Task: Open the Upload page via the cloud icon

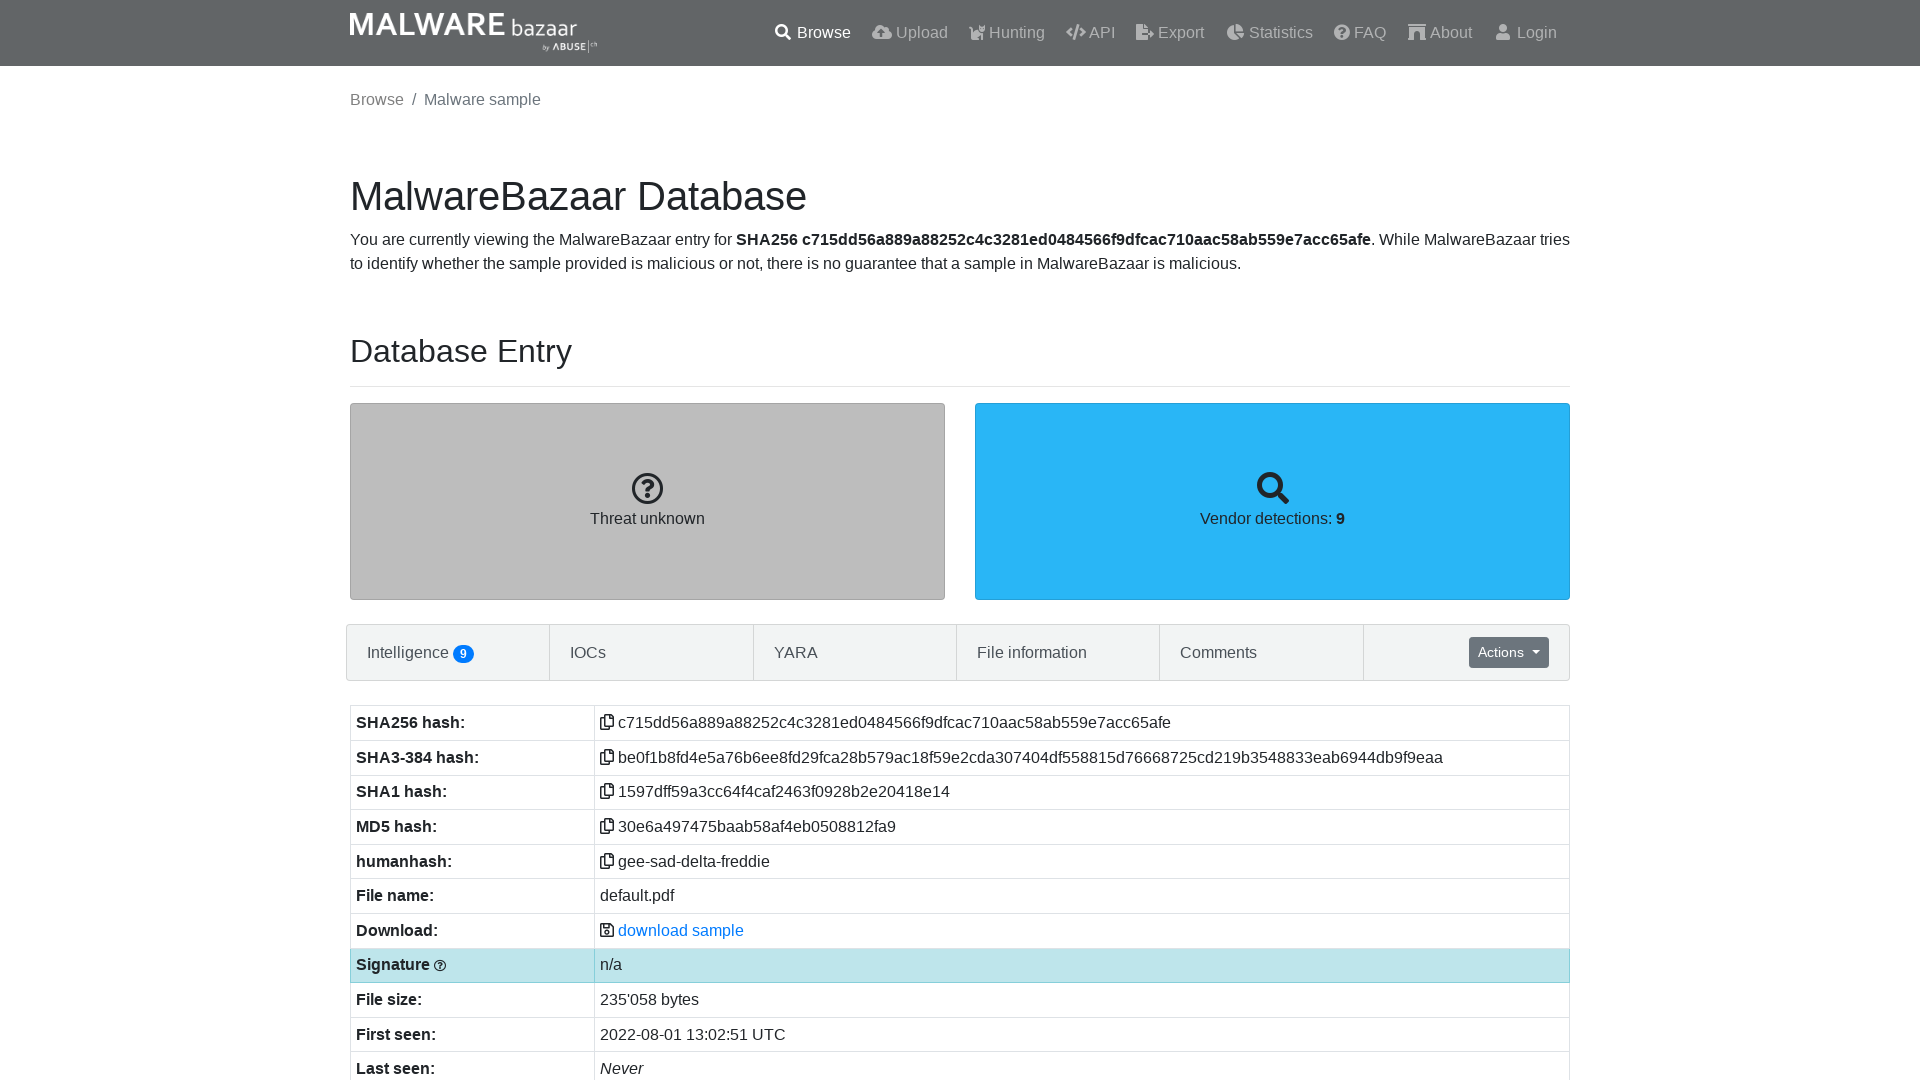Action: [x=882, y=32]
